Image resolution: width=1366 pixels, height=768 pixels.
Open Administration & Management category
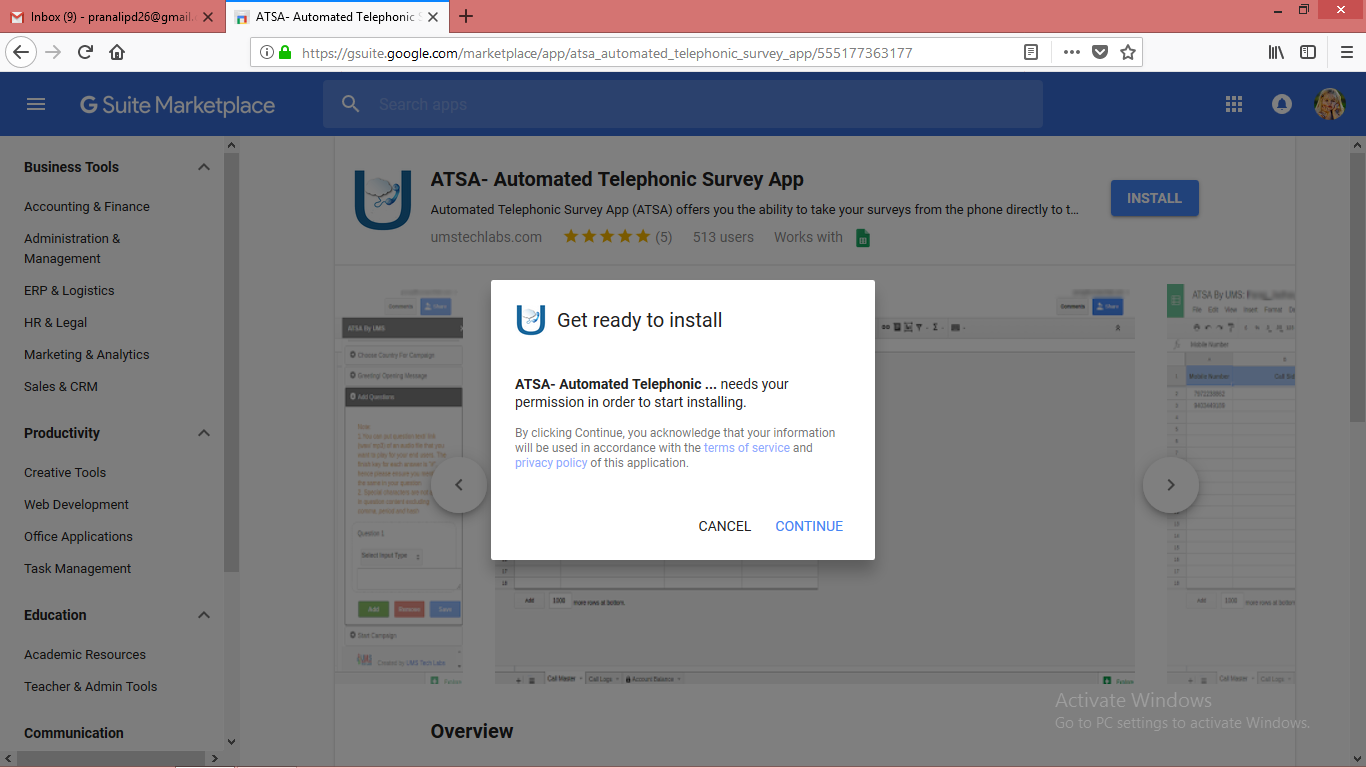pos(72,248)
